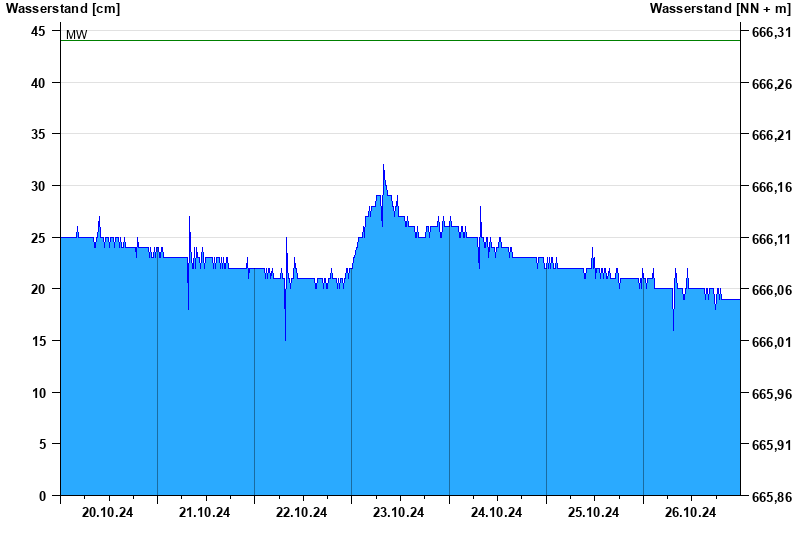Click the left axis value 10
Image resolution: width=800 pixels, height=550 pixels.
tap(38, 393)
